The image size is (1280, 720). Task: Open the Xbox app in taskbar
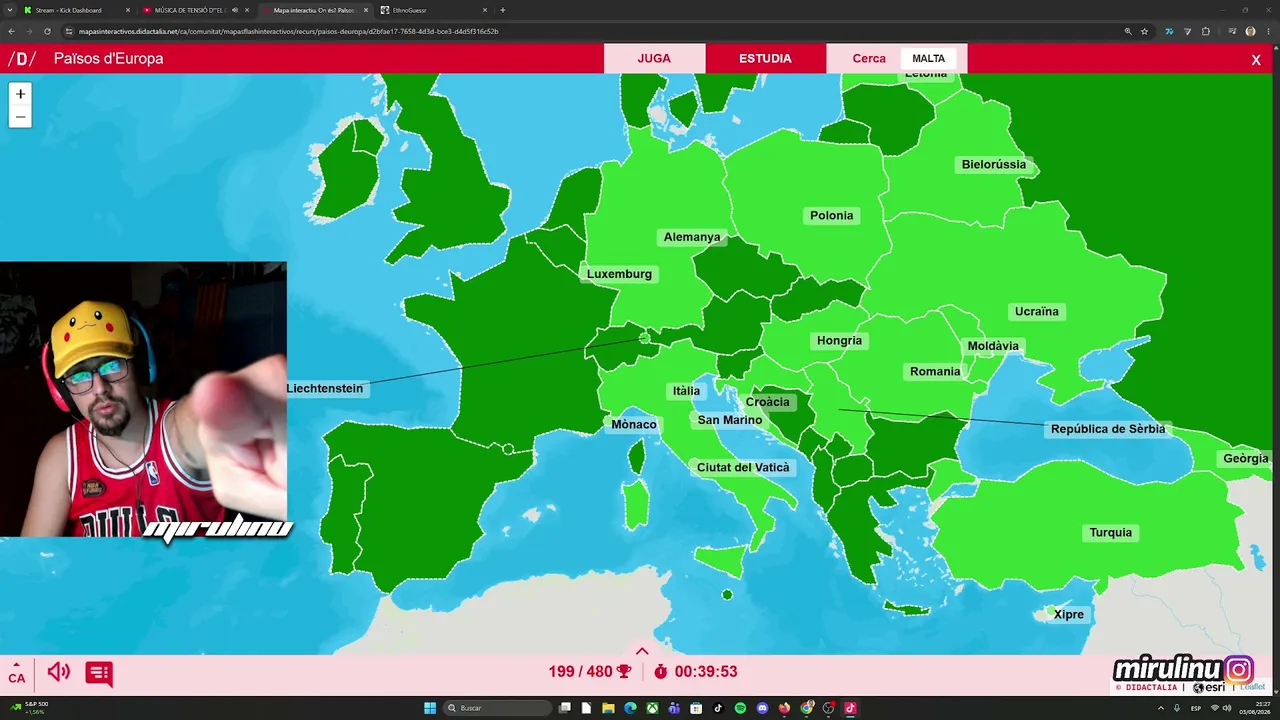tap(652, 708)
